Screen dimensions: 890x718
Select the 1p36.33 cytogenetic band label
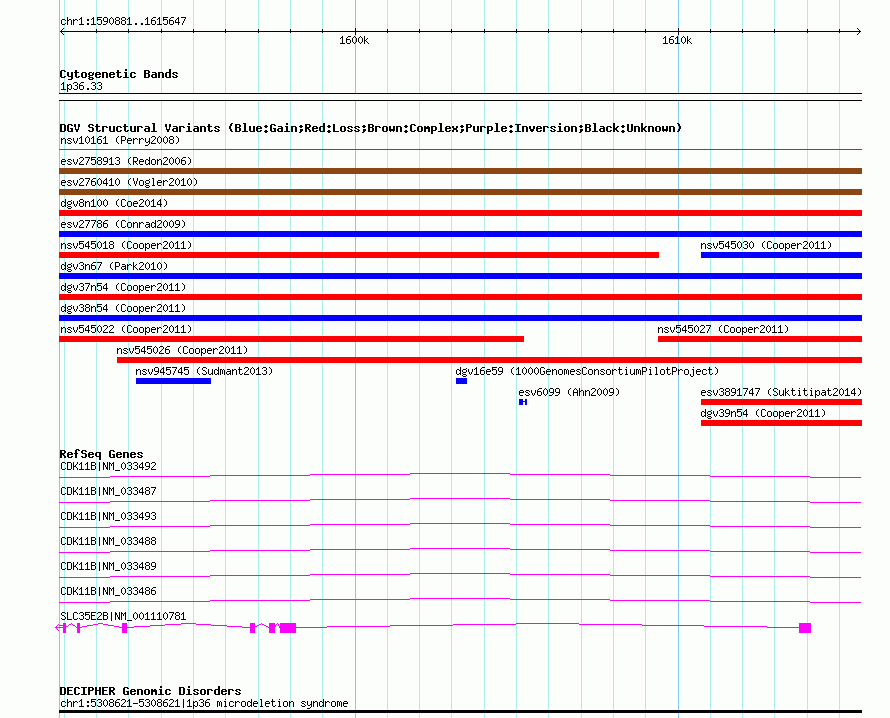80,86
